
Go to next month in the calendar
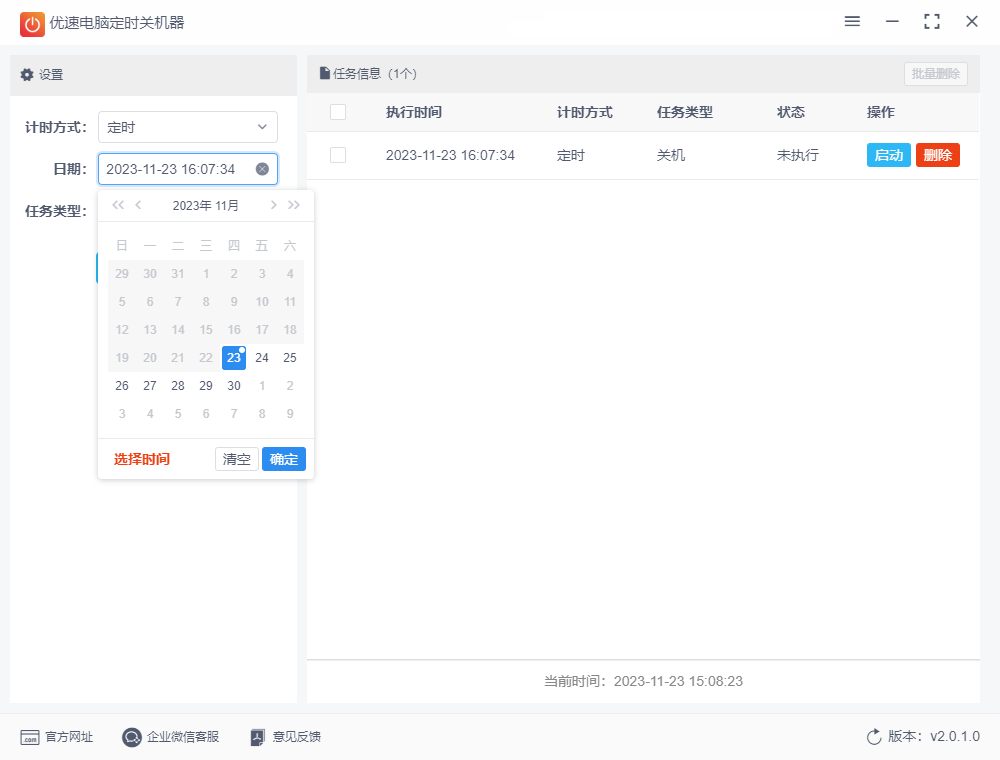pyautogui.click(x=273, y=204)
